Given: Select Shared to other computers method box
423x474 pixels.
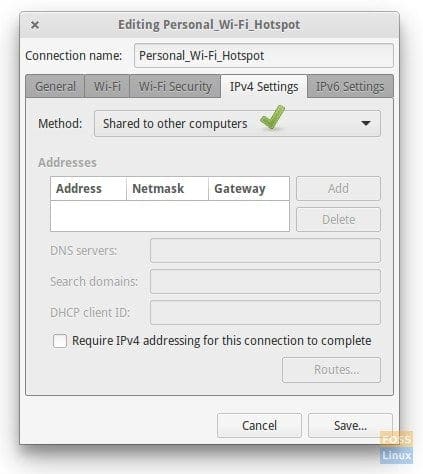Looking at the screenshot, I should coord(237,124).
